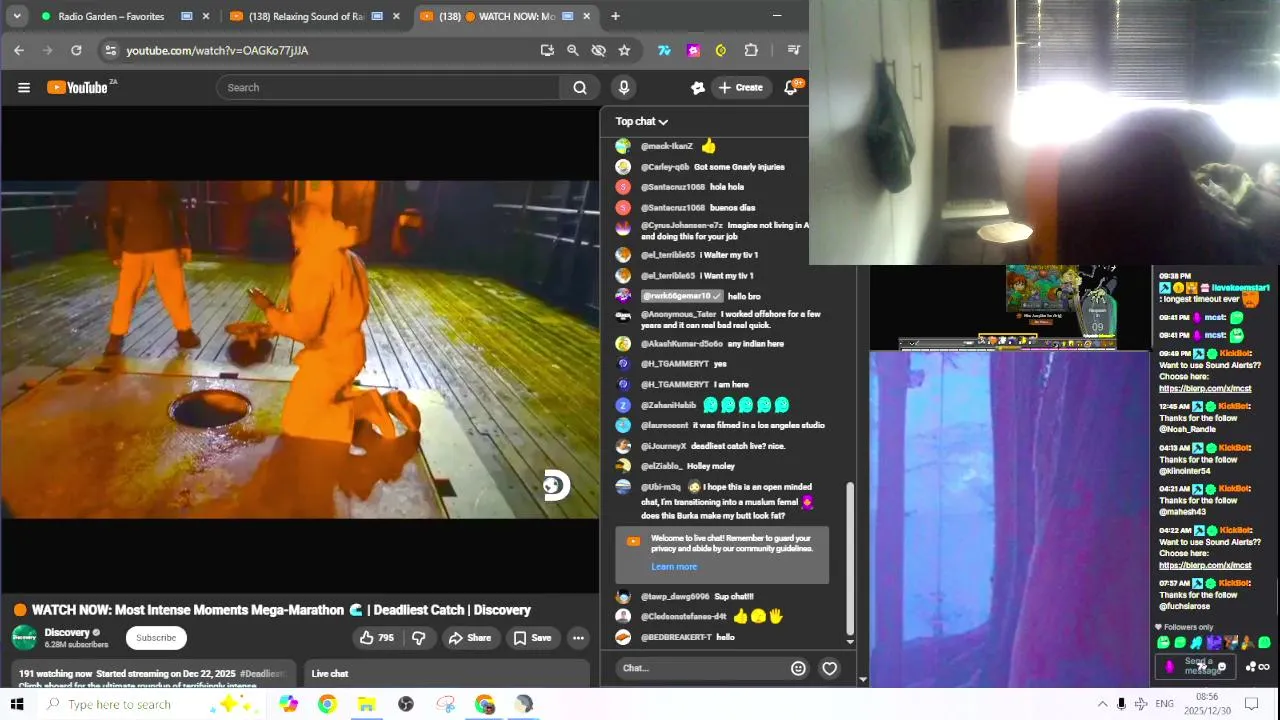Click the heart reaction icon in chat
Image resolution: width=1280 pixels, height=720 pixels.
coord(829,668)
